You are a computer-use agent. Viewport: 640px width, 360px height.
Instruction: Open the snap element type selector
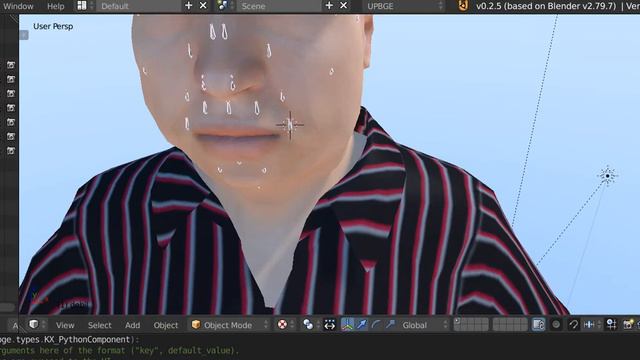[x=591, y=325]
